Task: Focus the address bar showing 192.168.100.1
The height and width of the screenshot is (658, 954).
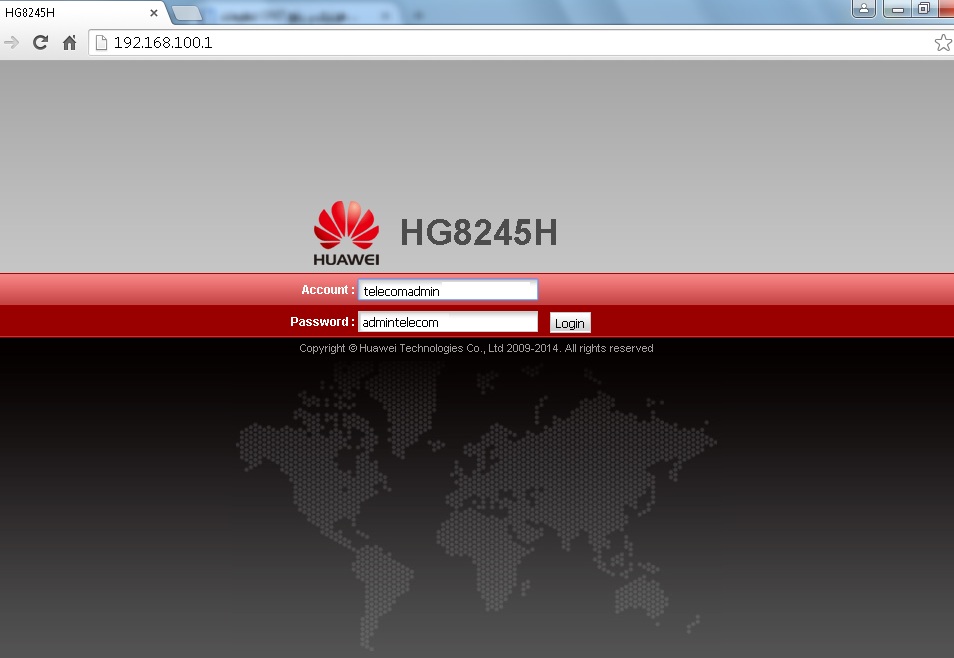Action: 500,43
